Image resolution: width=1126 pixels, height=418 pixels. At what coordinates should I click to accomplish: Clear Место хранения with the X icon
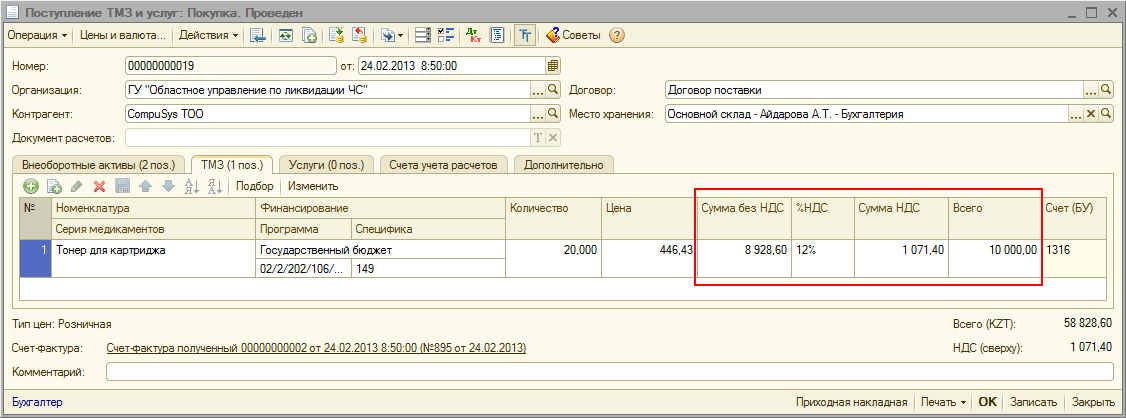click(x=1091, y=114)
